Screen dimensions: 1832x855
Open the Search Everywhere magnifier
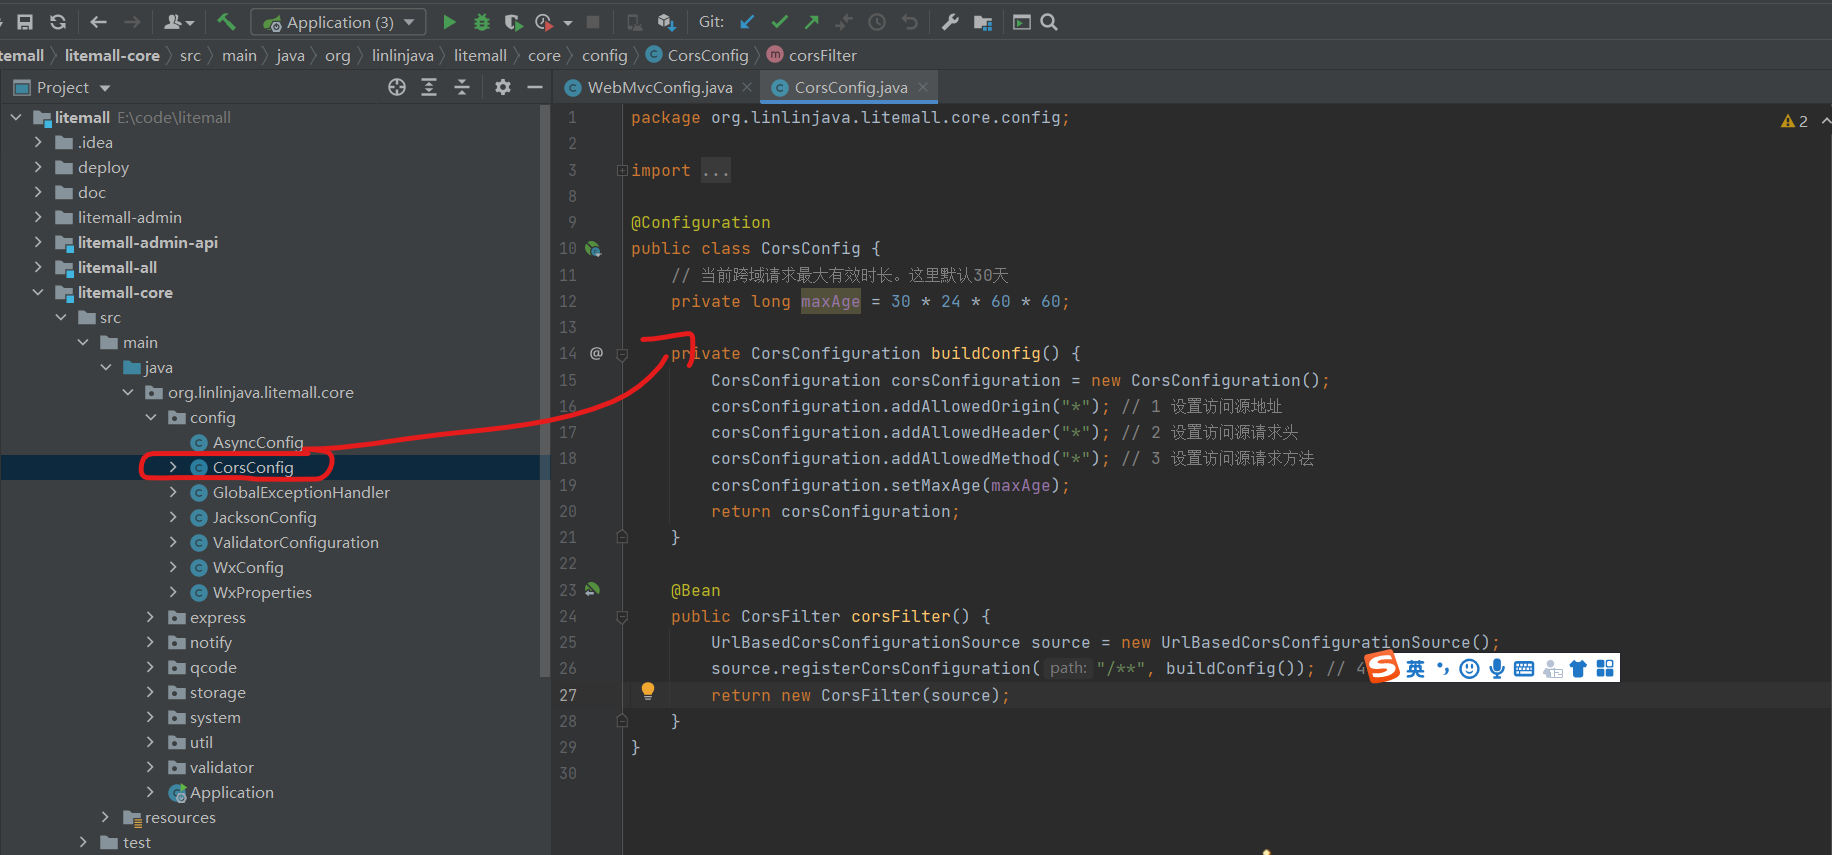pos(1049,22)
